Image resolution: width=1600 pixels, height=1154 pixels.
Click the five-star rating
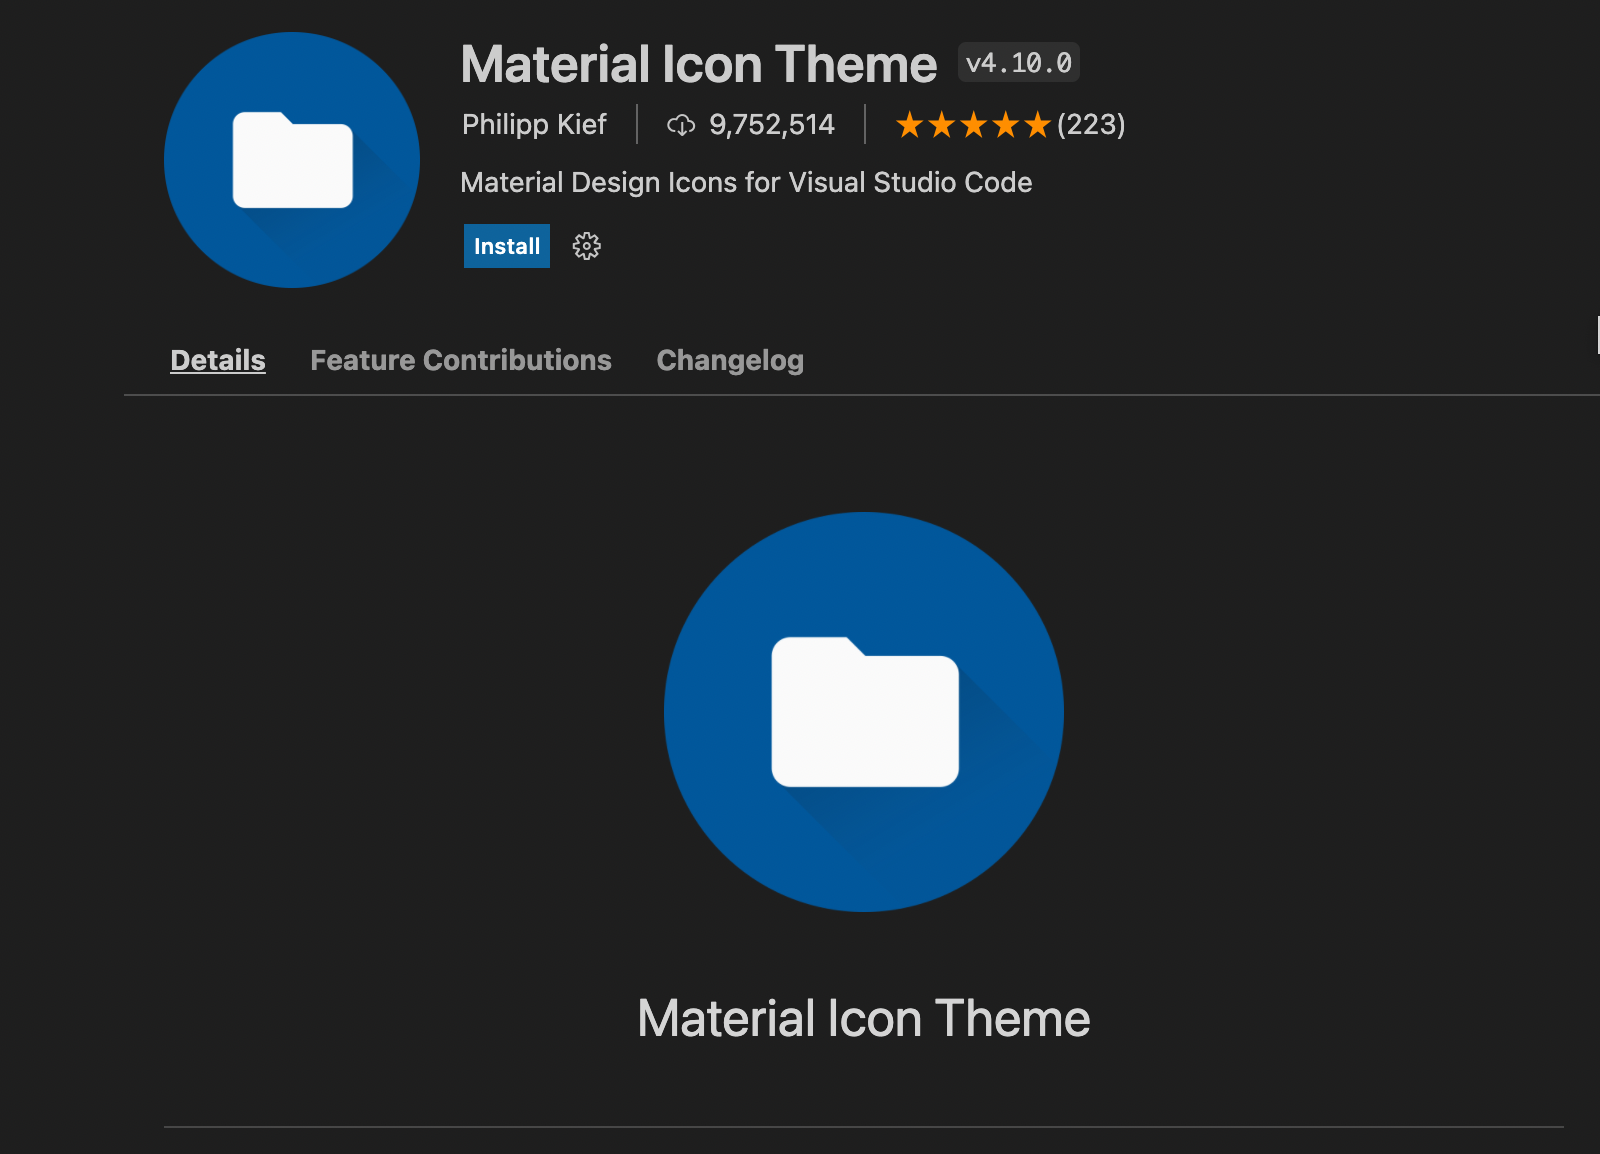(973, 125)
